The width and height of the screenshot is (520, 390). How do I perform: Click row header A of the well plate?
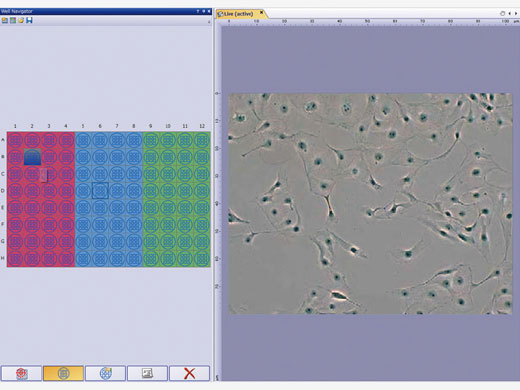tap(3, 140)
